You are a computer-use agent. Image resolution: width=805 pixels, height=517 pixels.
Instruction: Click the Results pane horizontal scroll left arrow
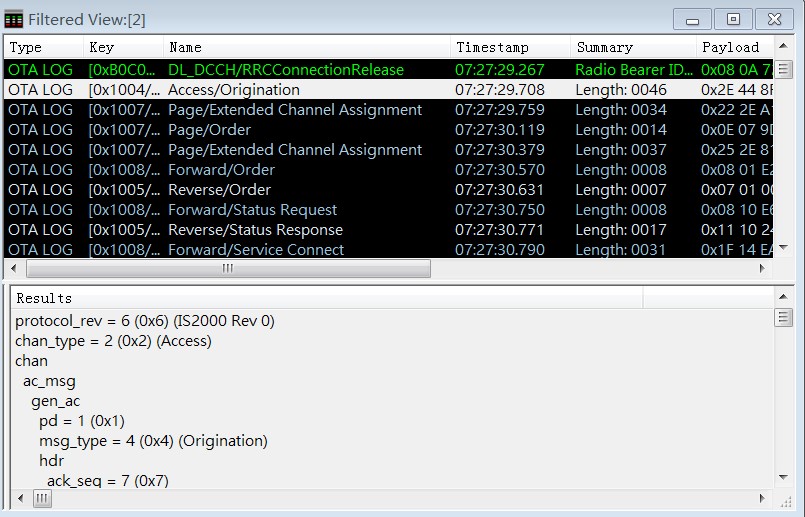[21, 498]
